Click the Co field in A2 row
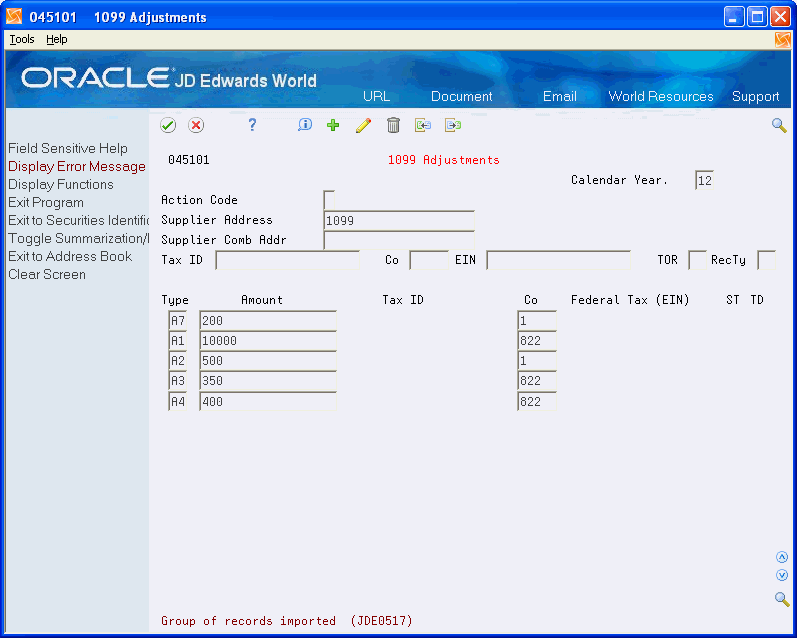The width and height of the screenshot is (797, 638). (537, 361)
